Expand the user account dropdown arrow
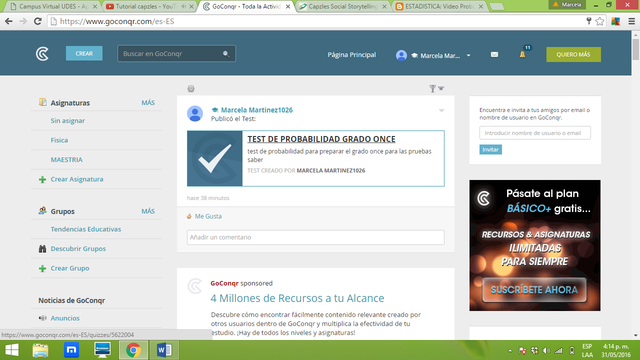640x360 pixels. coord(469,55)
